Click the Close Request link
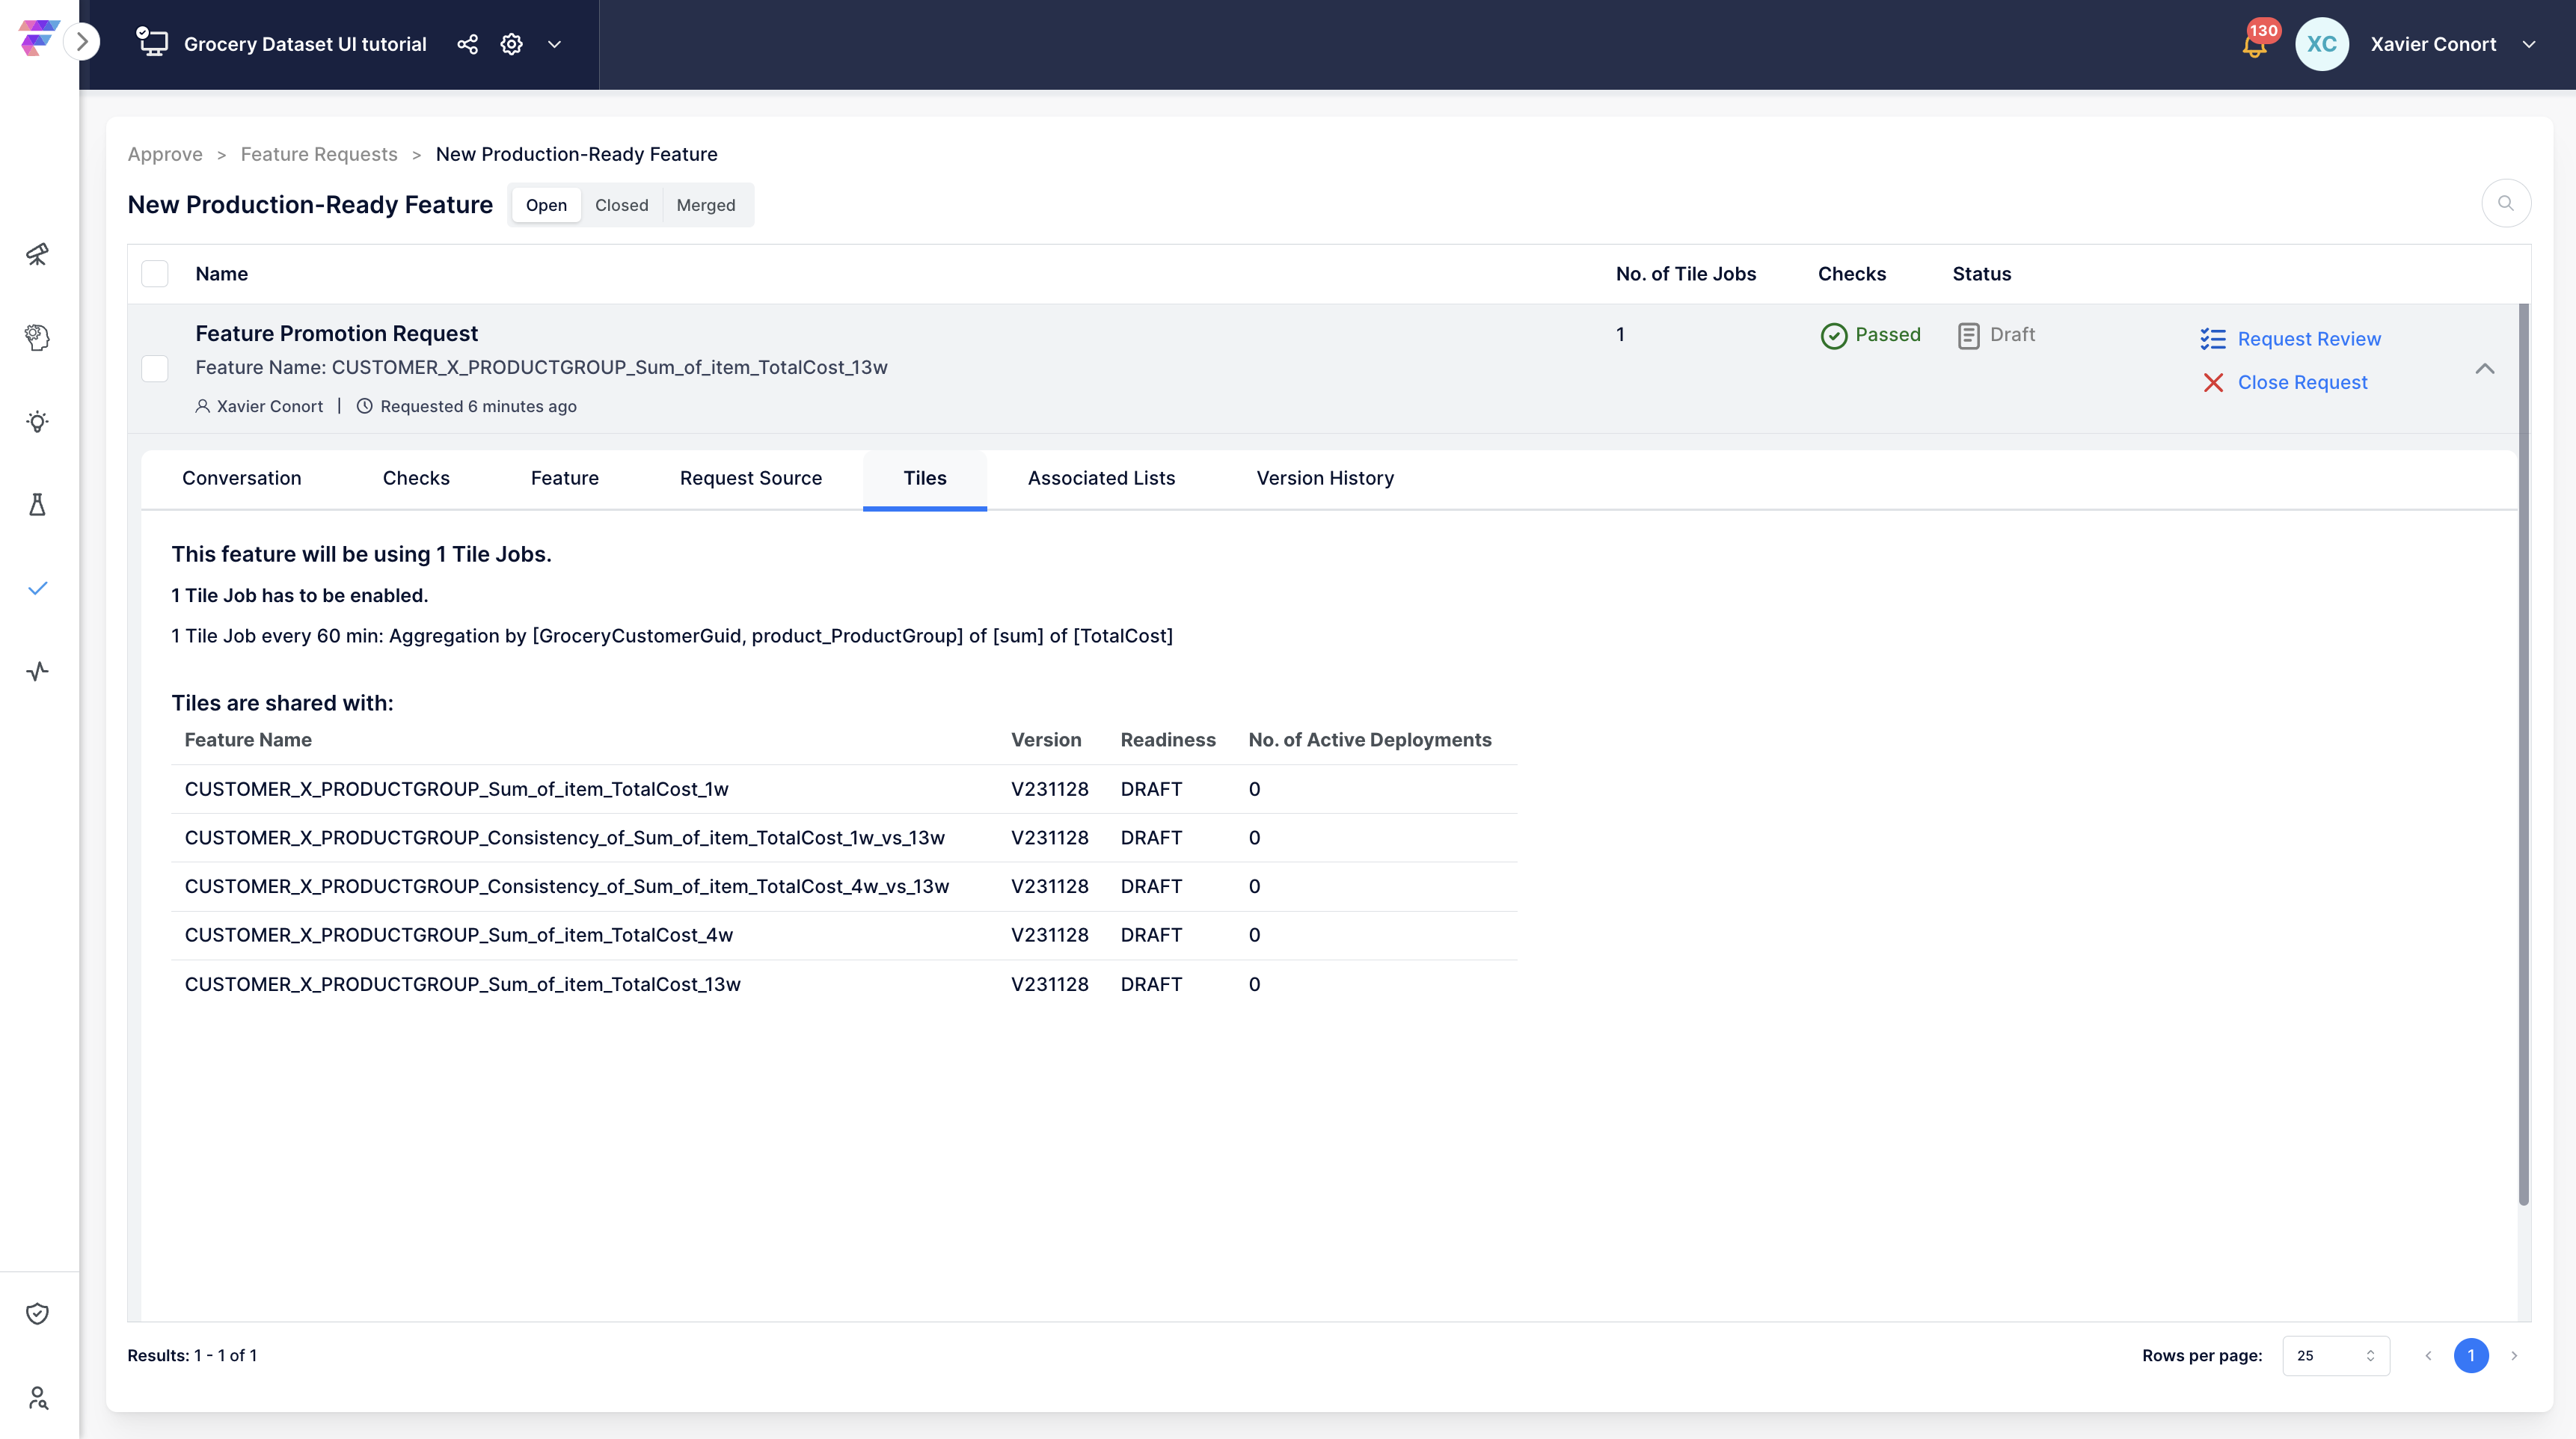 pyautogui.click(x=2302, y=383)
